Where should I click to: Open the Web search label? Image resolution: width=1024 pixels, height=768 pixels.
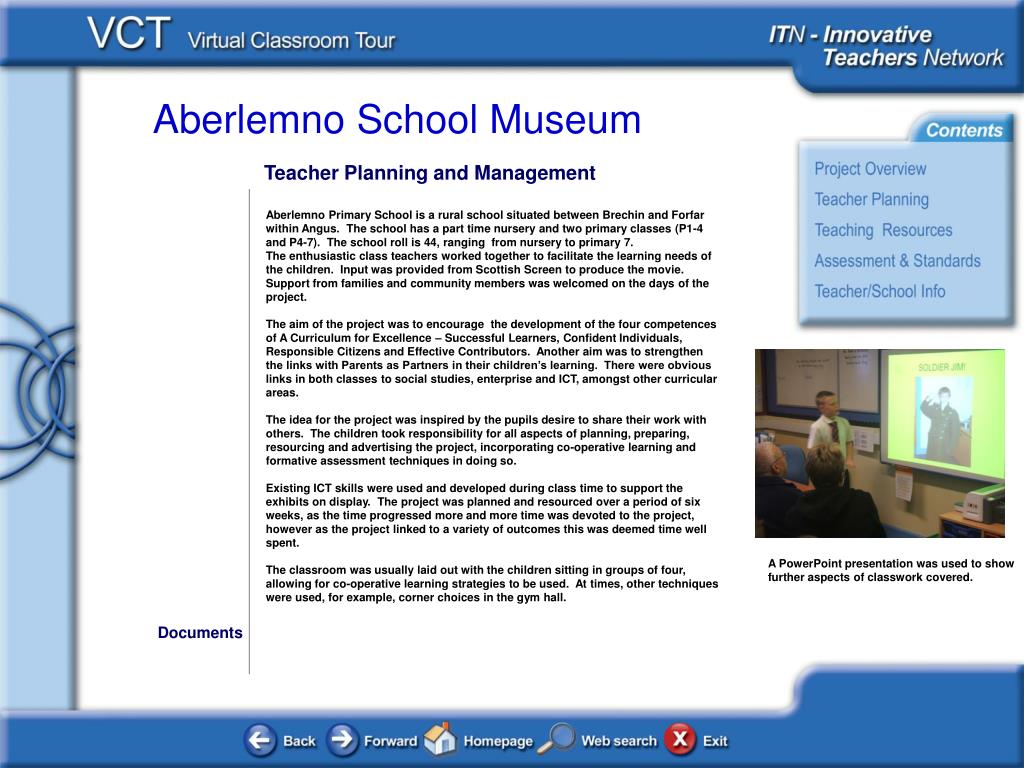[619, 741]
